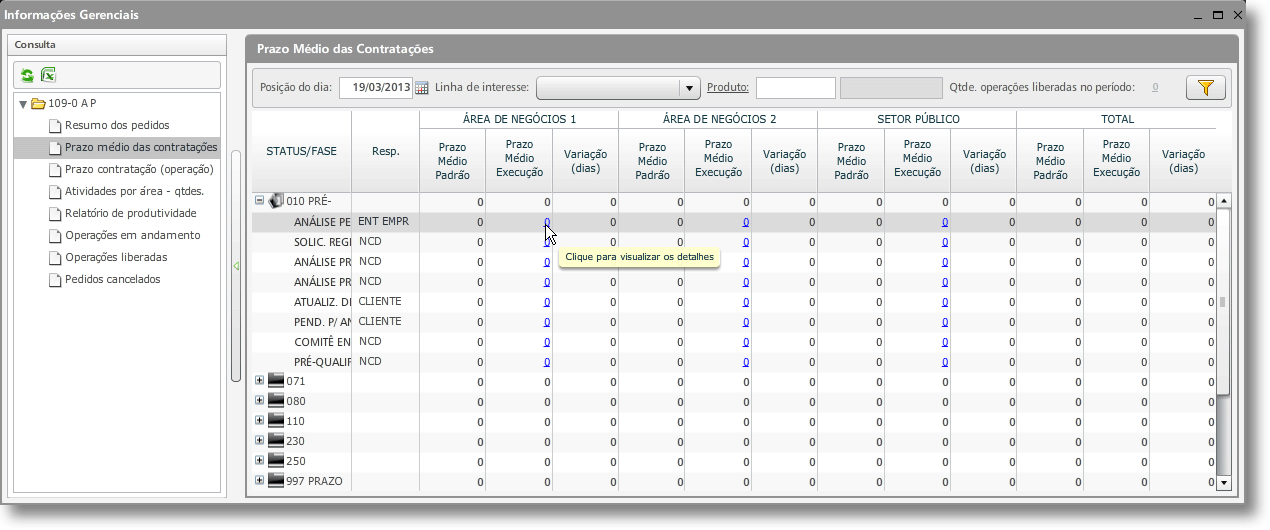Screen dimensions: 1270x530
Task: Open Resumo dos pedidos
Action: click(x=117, y=125)
